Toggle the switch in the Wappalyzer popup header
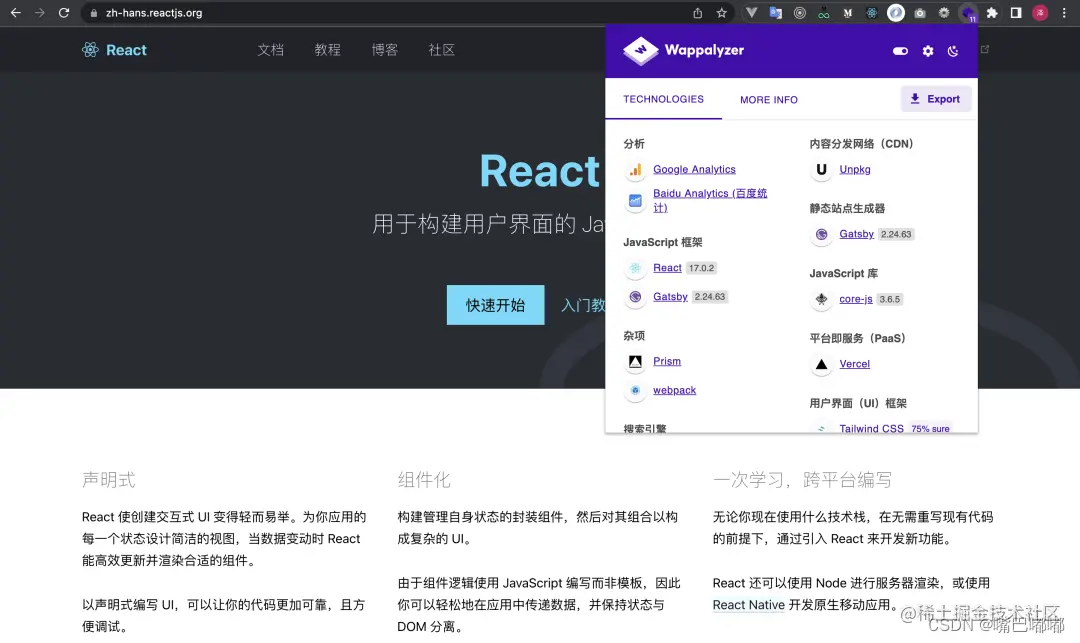 point(899,50)
